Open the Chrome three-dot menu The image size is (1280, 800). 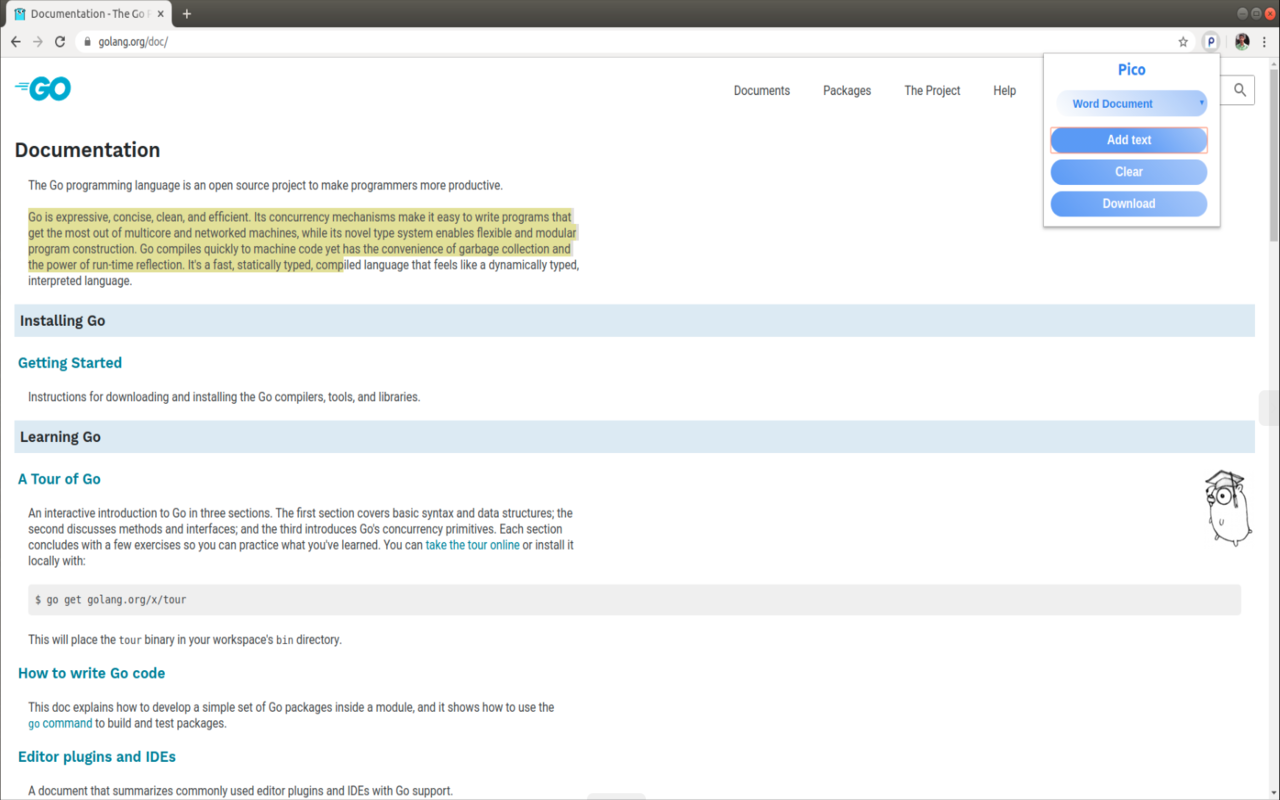point(1264,42)
